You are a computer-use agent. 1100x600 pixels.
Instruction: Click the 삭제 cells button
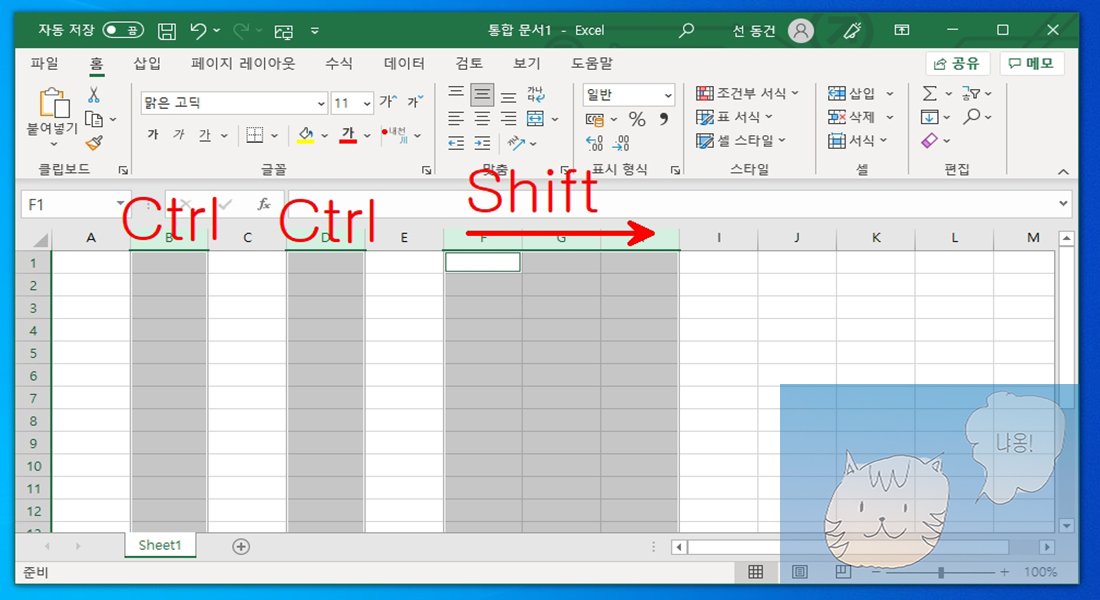tap(852, 117)
